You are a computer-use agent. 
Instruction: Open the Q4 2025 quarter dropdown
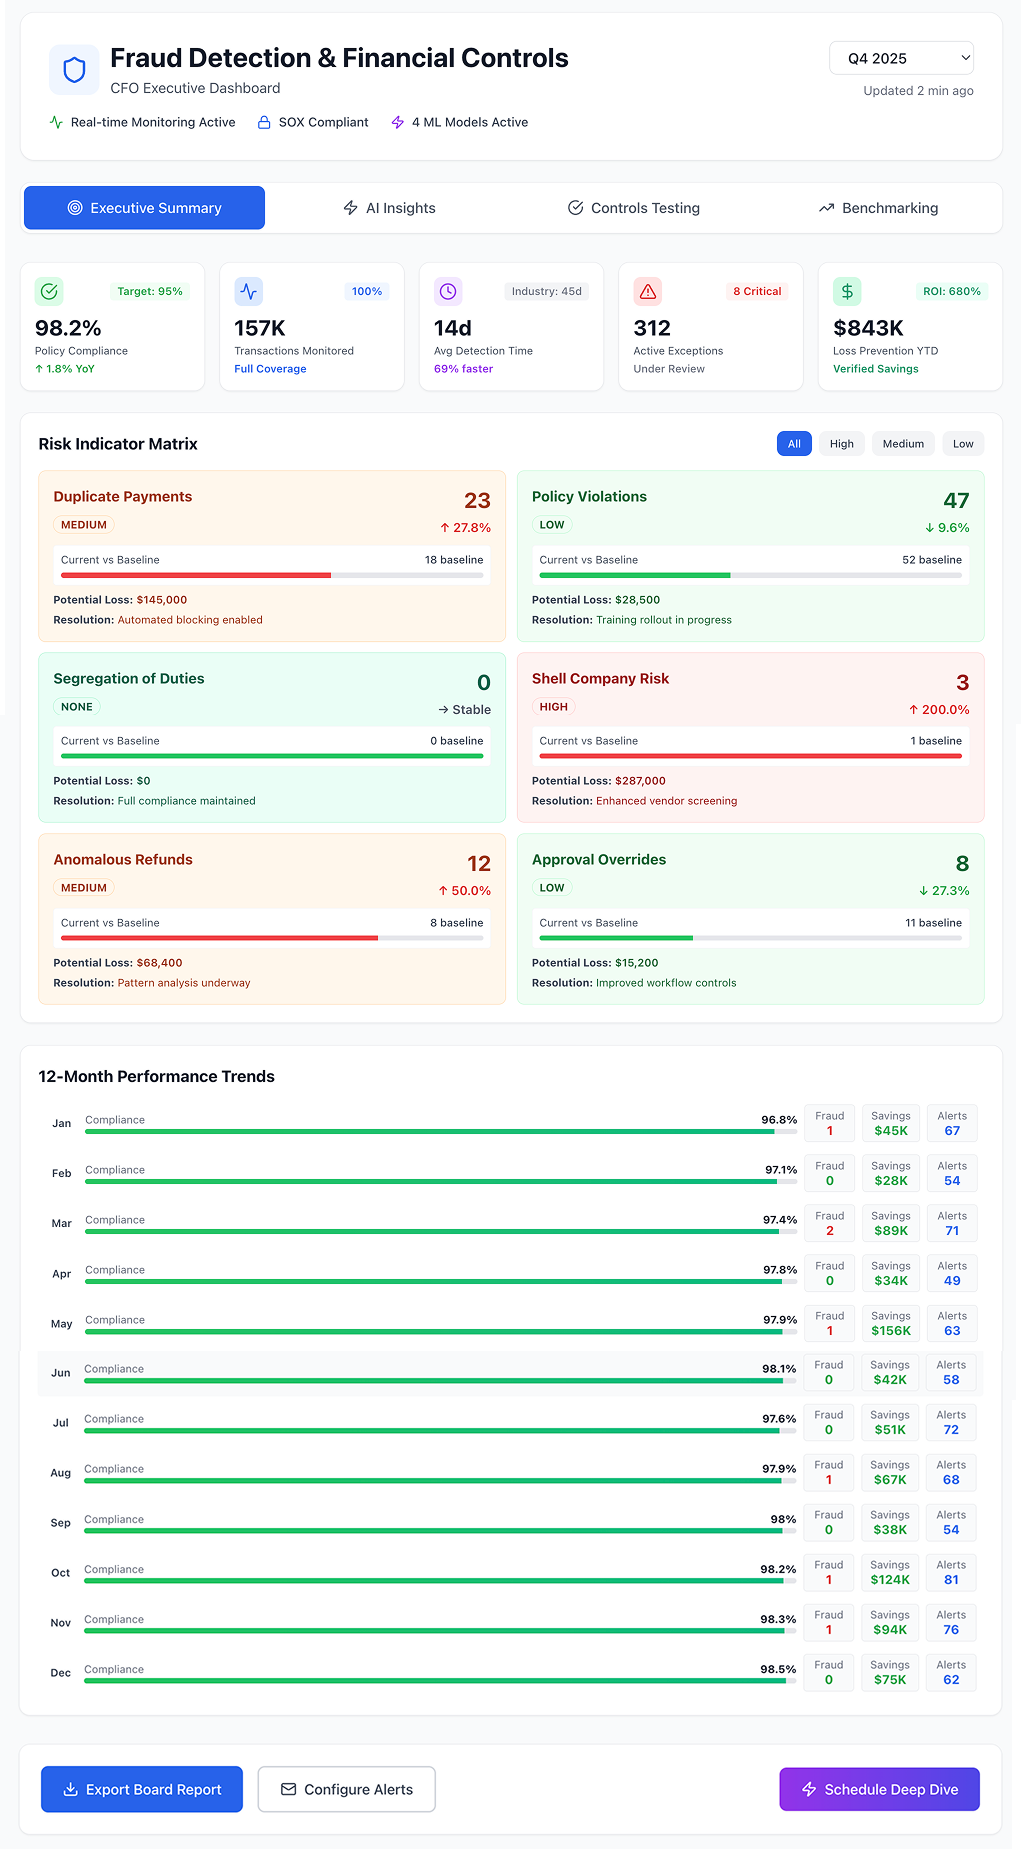(901, 58)
